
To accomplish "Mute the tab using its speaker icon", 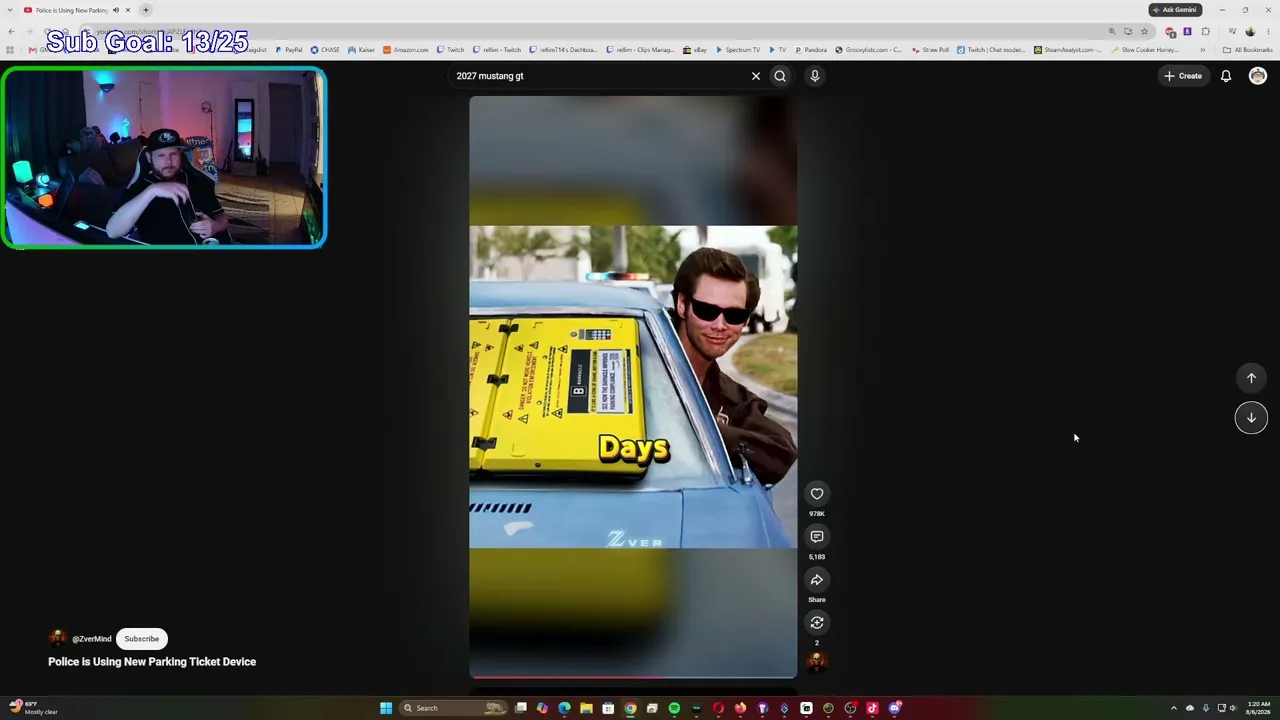I will 115,10.
